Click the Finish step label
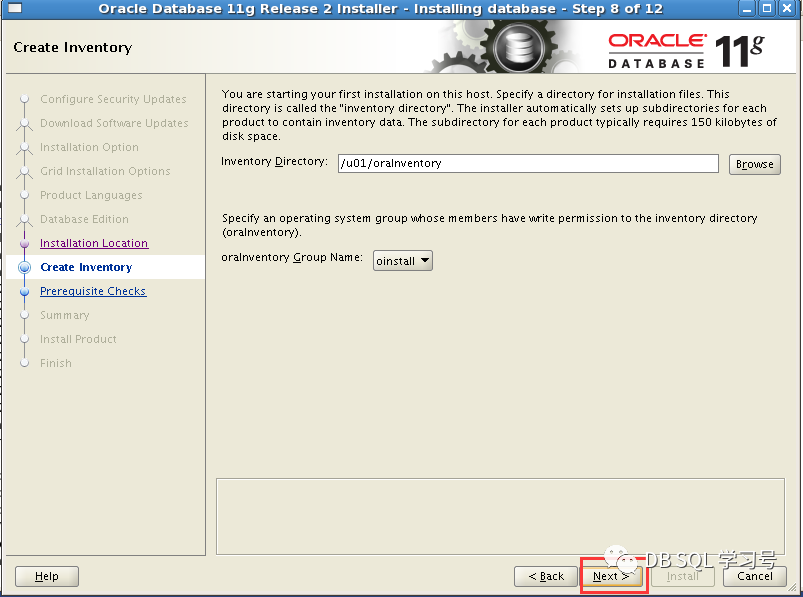 (56, 363)
